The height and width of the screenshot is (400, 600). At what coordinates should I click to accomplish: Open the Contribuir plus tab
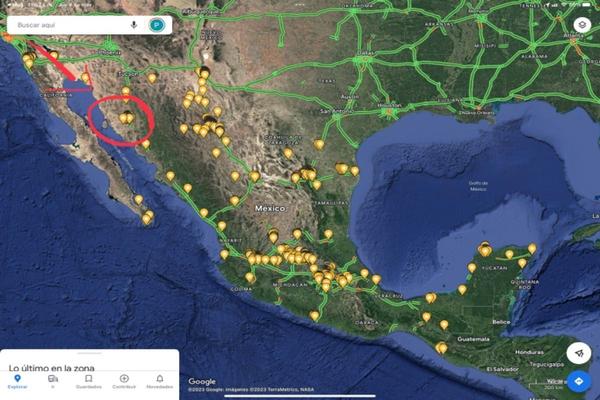[124, 381]
